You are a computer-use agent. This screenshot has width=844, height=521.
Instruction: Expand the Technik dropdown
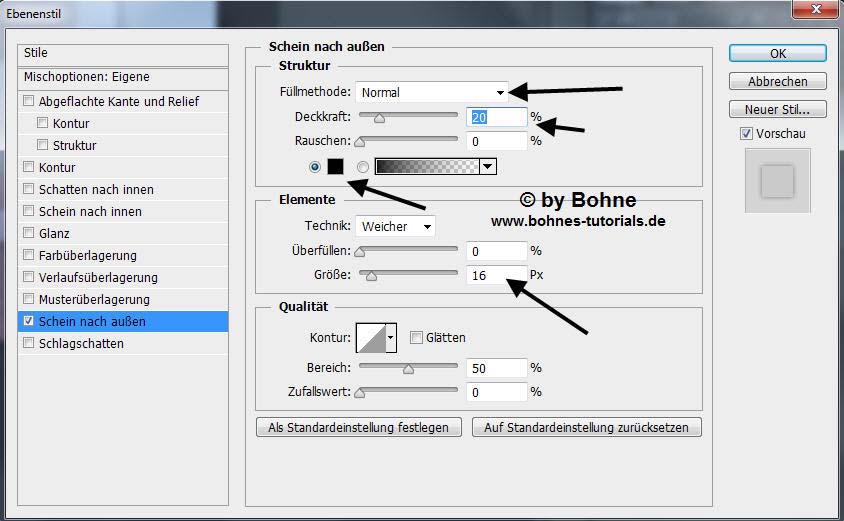396,226
